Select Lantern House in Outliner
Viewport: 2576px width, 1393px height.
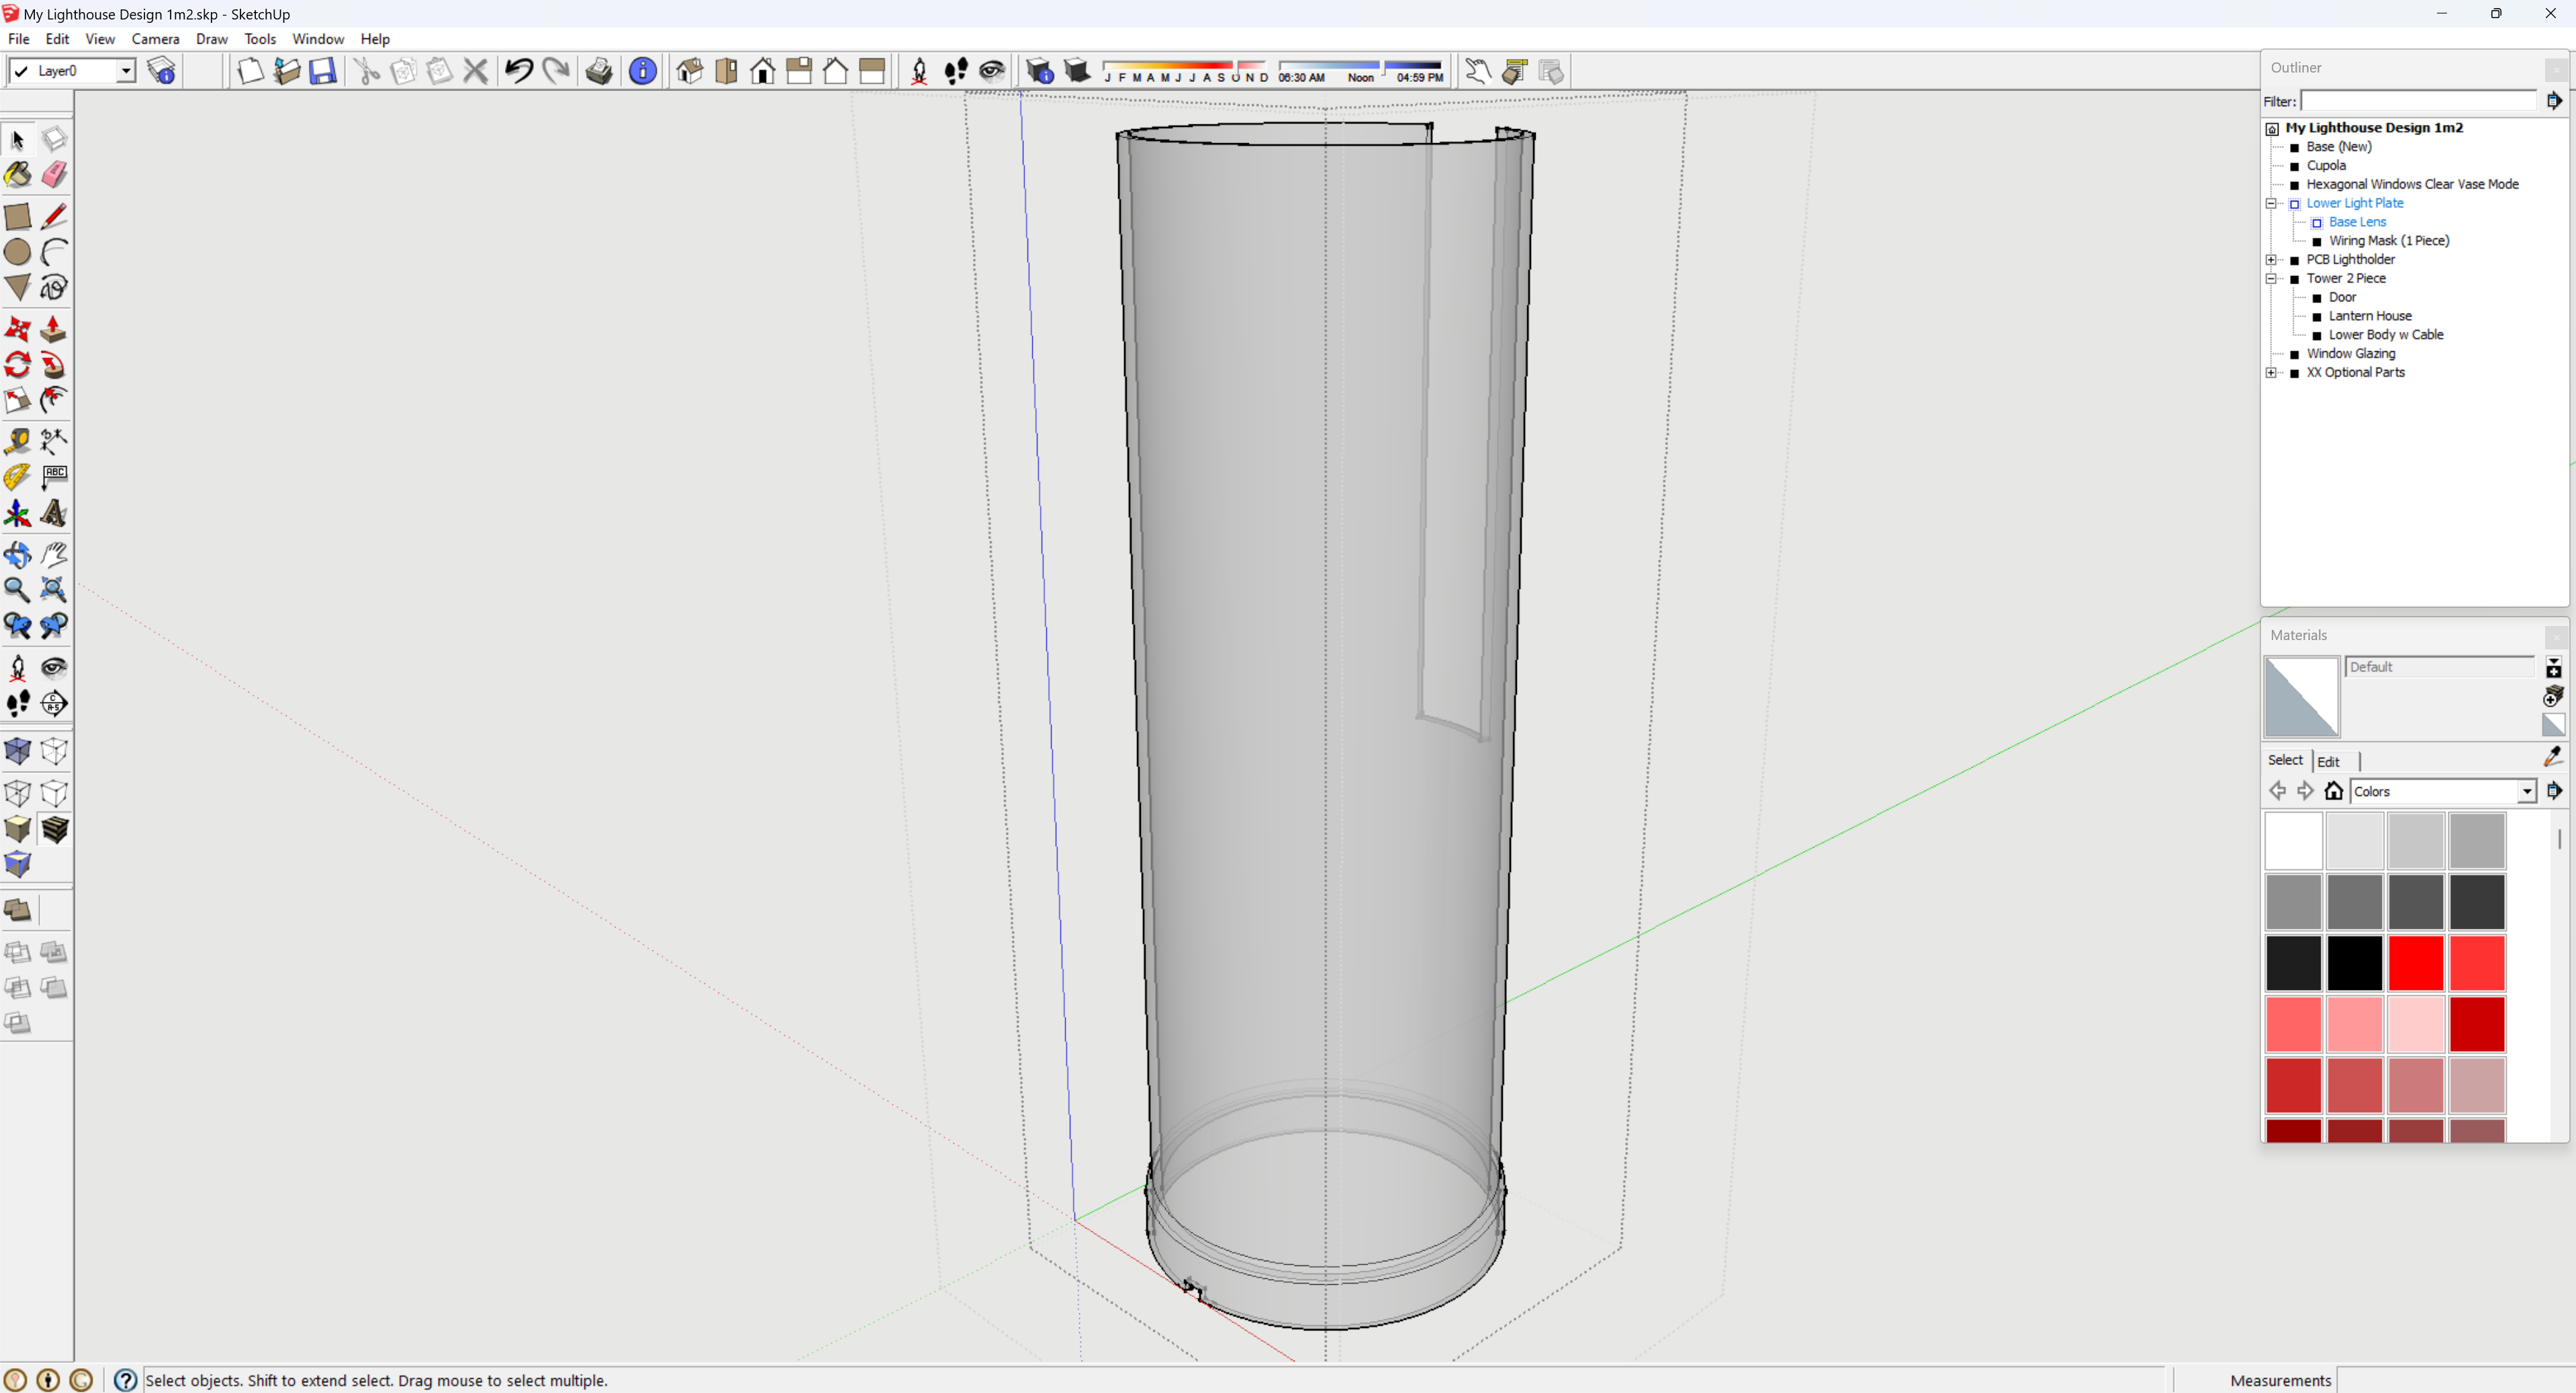(x=2370, y=316)
